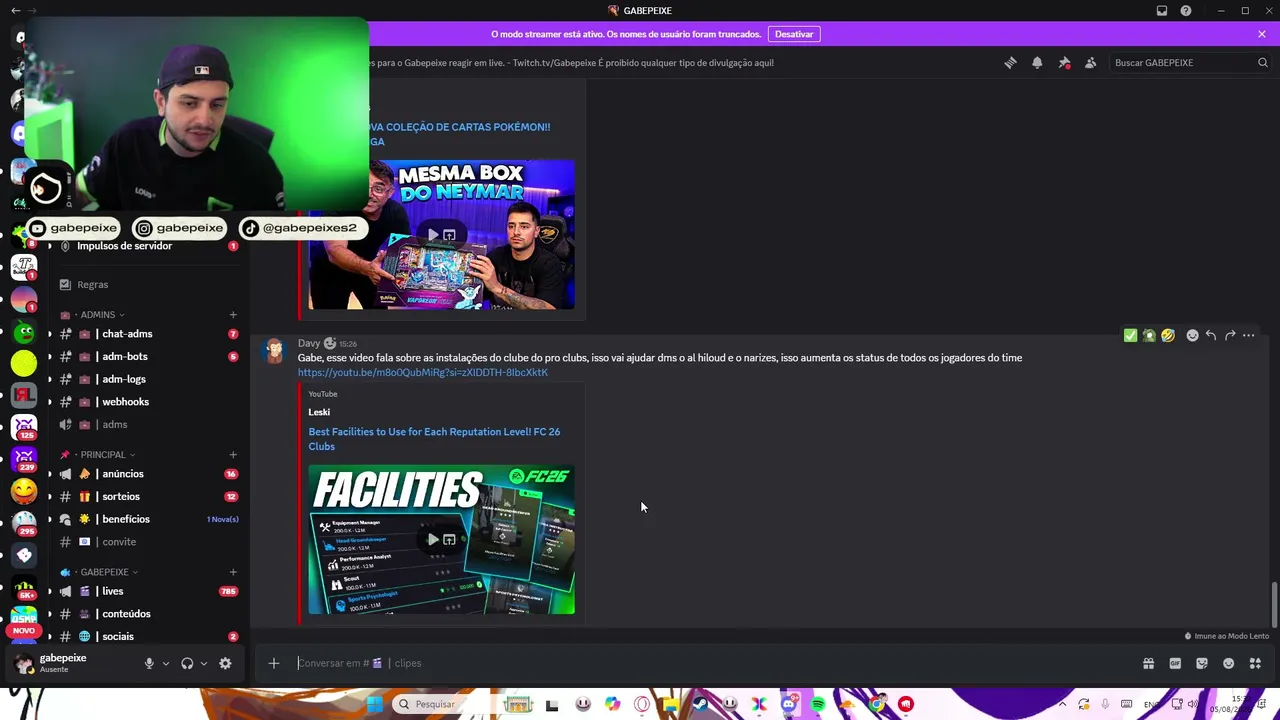Create channel in ADMINS category
The image size is (1280, 720).
pos(233,315)
